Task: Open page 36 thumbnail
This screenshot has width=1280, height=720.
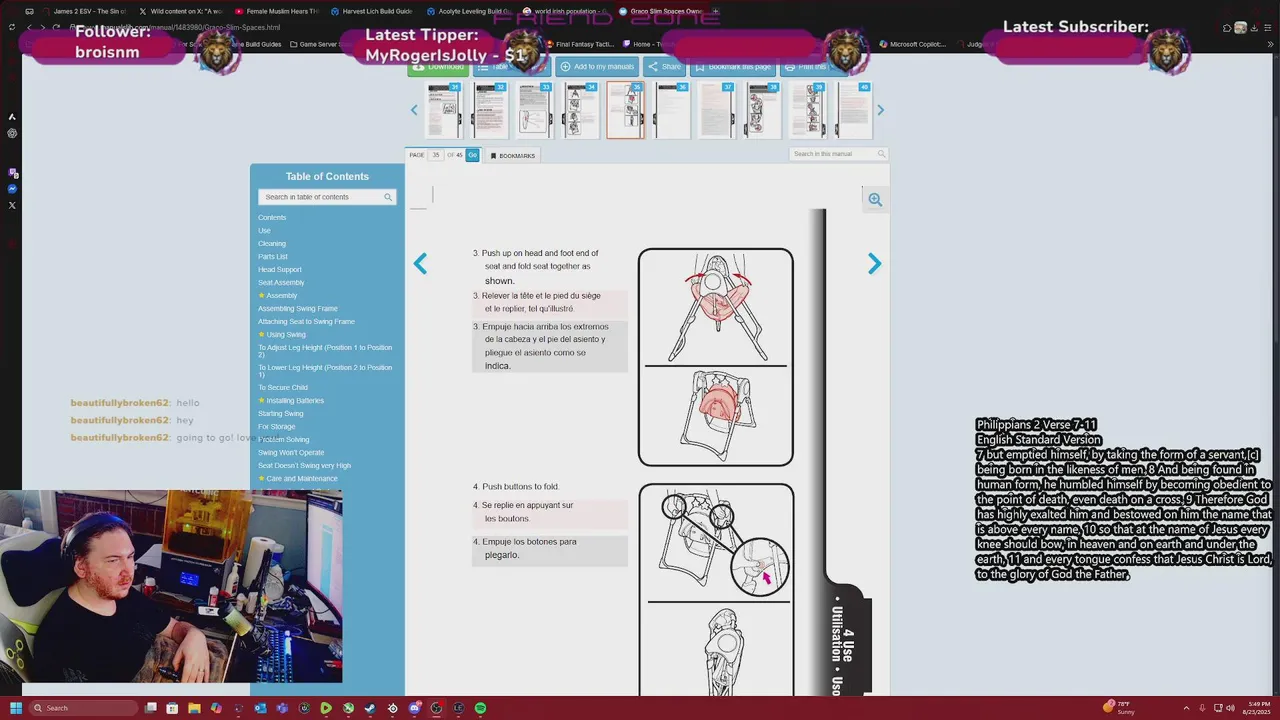Action: click(x=672, y=110)
